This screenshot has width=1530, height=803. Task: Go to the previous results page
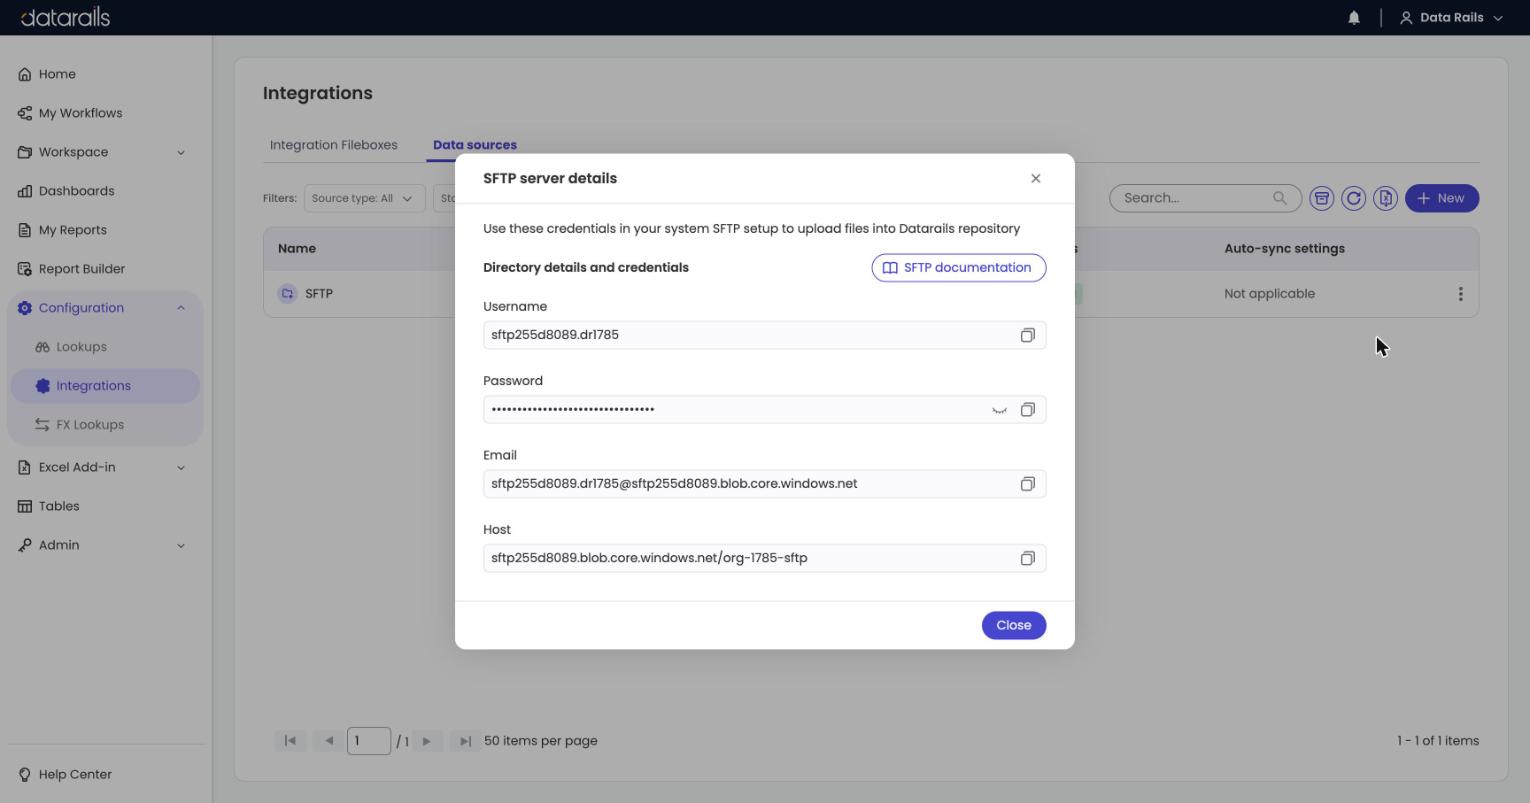[x=329, y=741]
